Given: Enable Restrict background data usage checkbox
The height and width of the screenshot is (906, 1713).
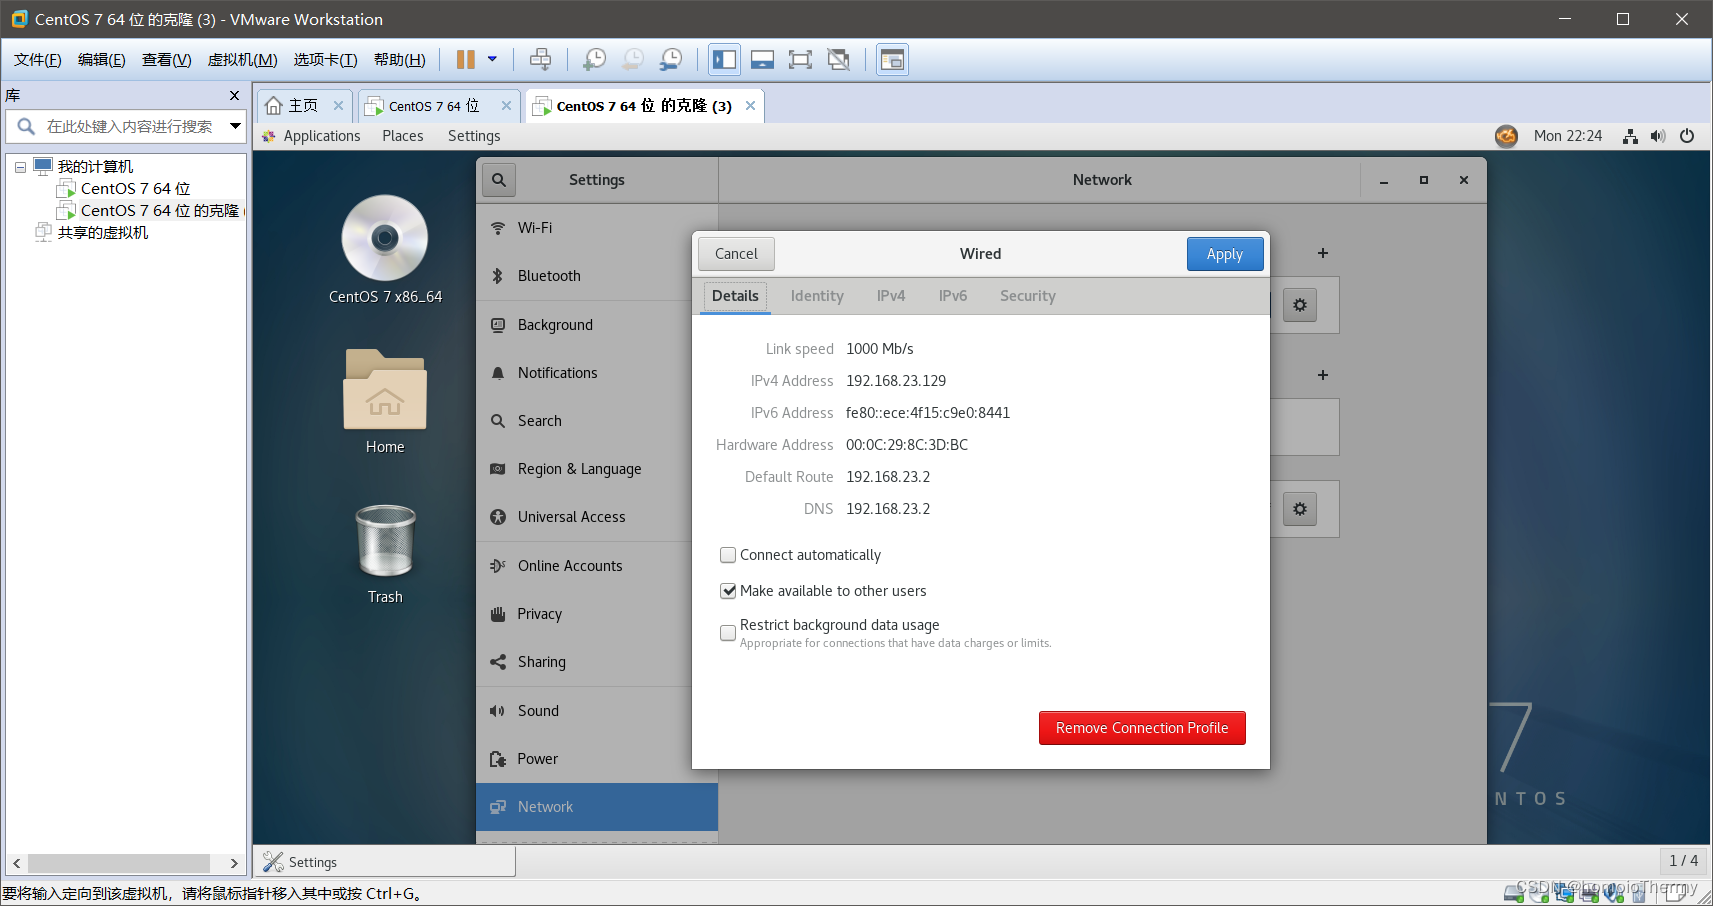Looking at the screenshot, I should pos(728,633).
